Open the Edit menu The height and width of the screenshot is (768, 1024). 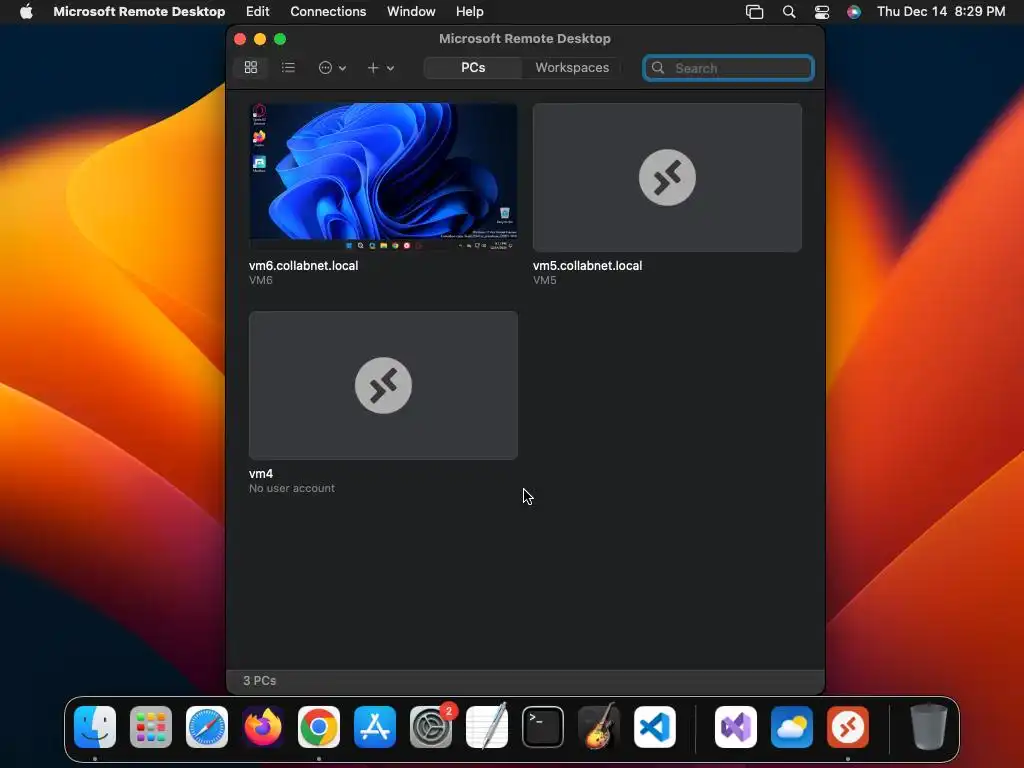[257, 11]
